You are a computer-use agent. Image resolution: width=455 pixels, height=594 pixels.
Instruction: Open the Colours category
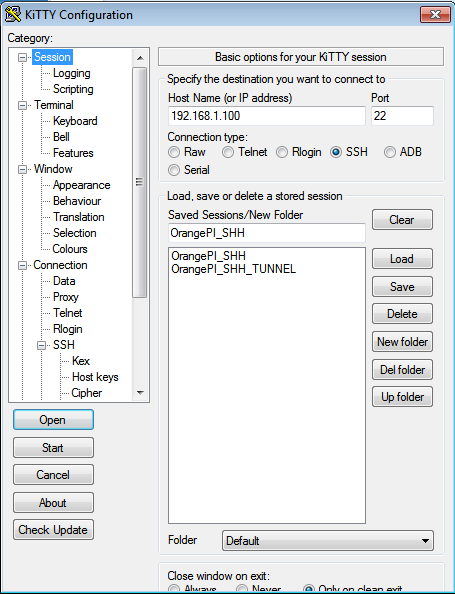[70, 249]
